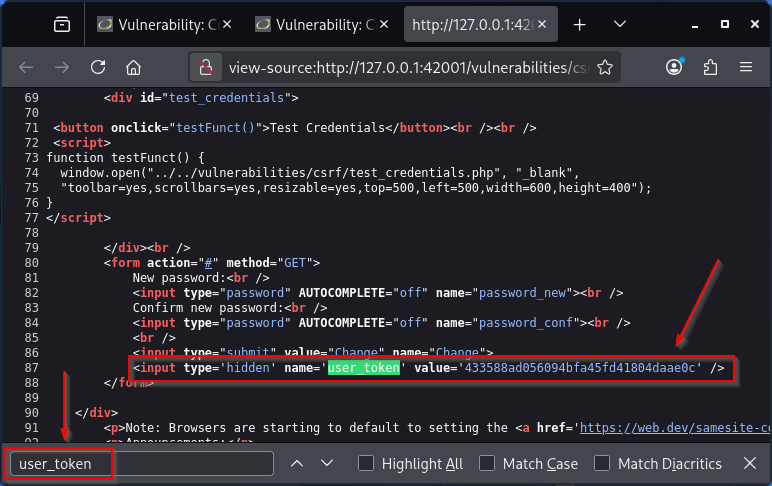Bookmark this page with star icon
This screenshot has height=486, width=772.
[x=605, y=67]
